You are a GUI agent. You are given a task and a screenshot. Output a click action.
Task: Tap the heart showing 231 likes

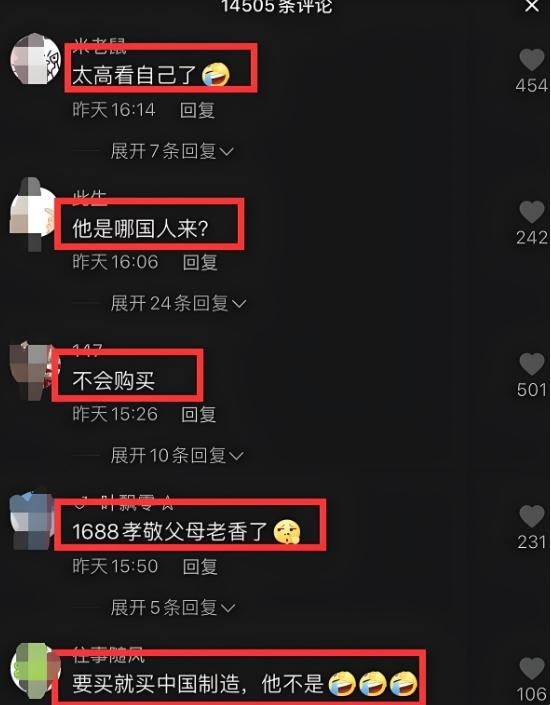[x=532, y=516]
